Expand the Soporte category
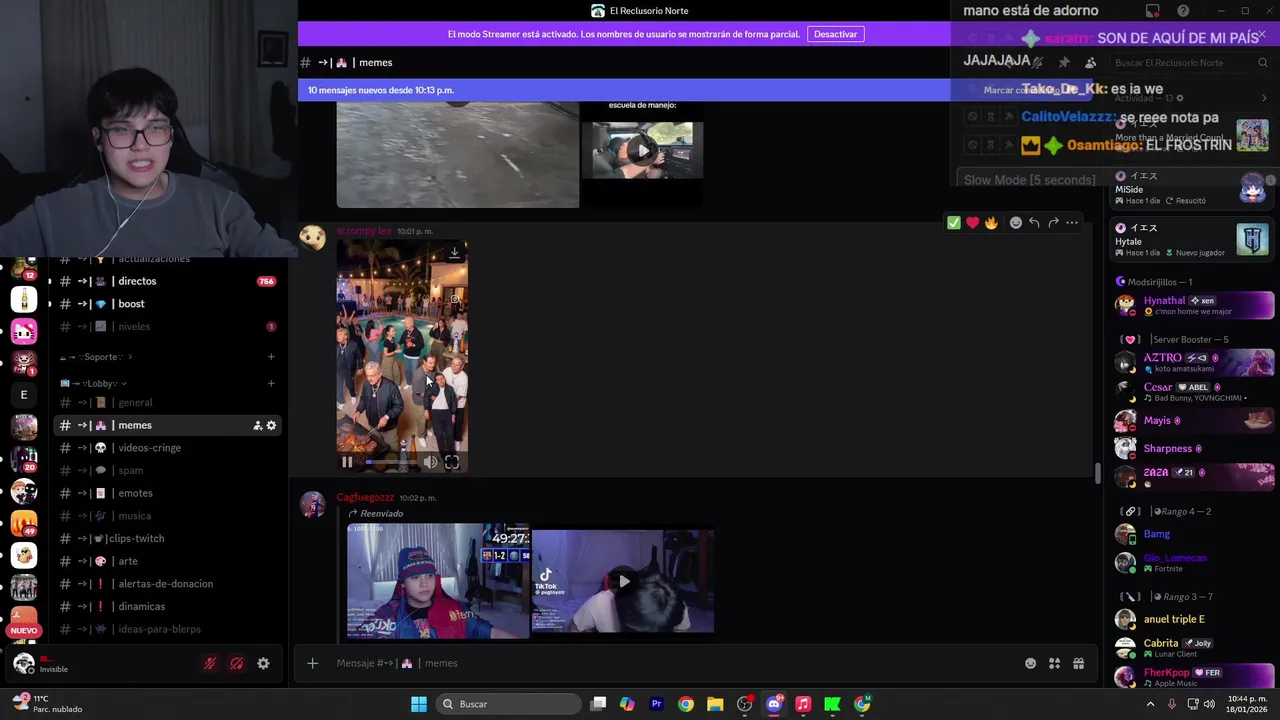 [x=95, y=357]
